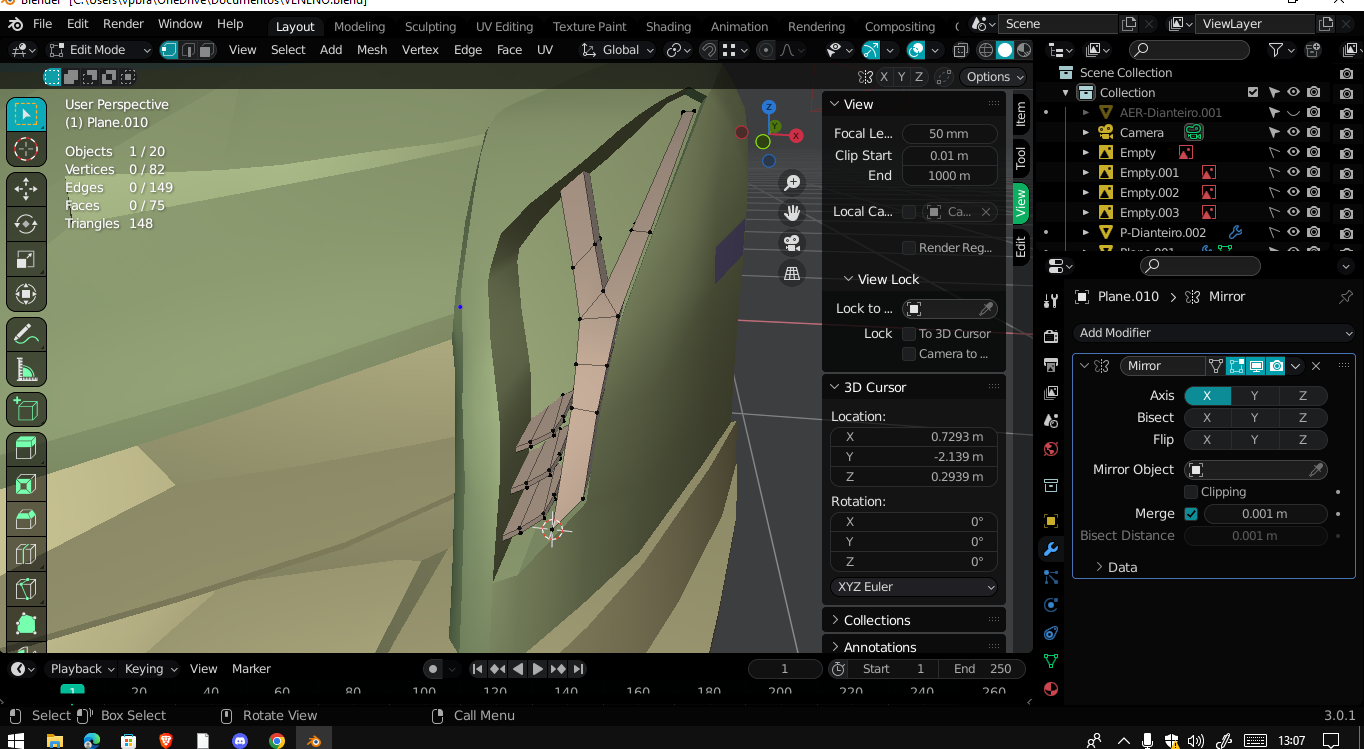This screenshot has height=749, width=1364.
Task: Toggle Mirror Axis X button
Action: (1207, 396)
